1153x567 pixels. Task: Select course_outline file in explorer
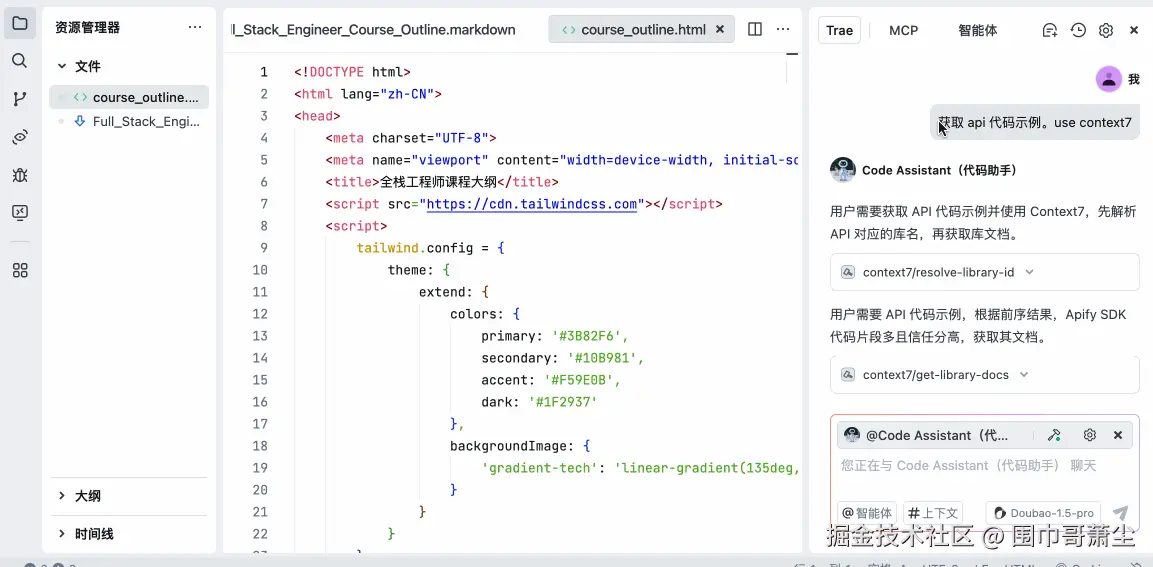(129, 97)
